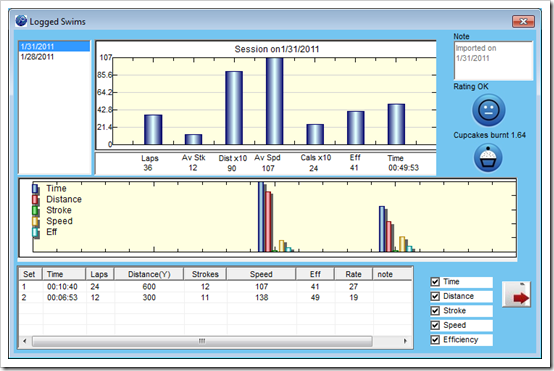This screenshot has height=371, width=554.
Task: Select the 1/28/2011 session
Action: coord(54,57)
